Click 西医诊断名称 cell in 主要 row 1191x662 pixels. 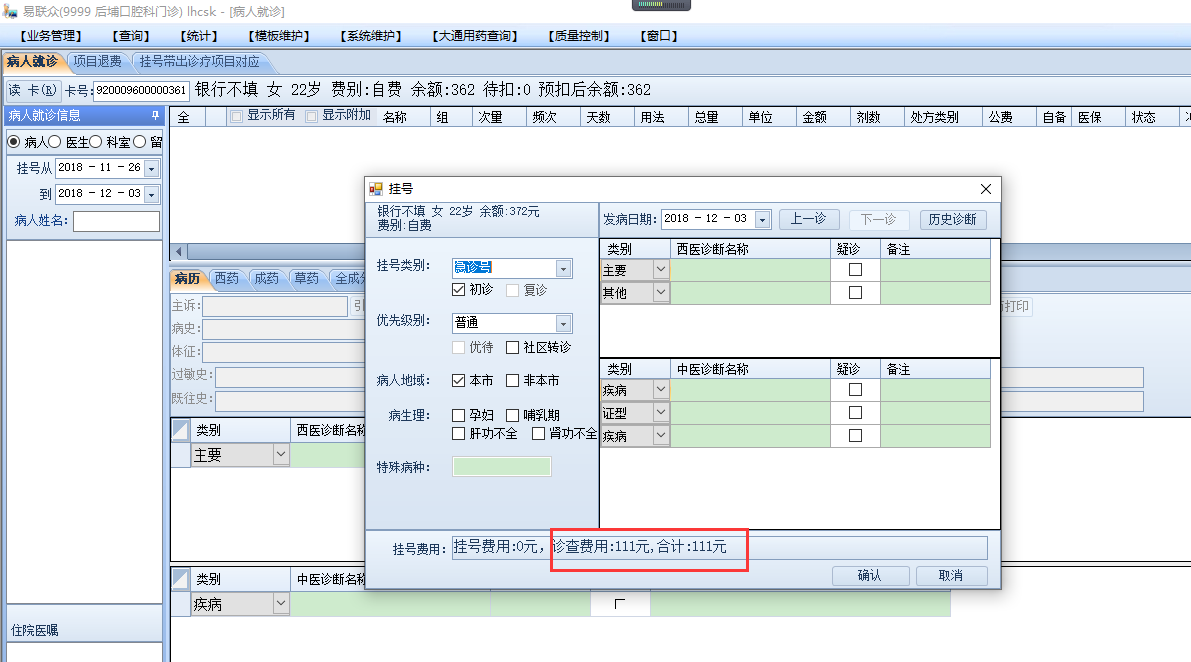tap(750, 270)
